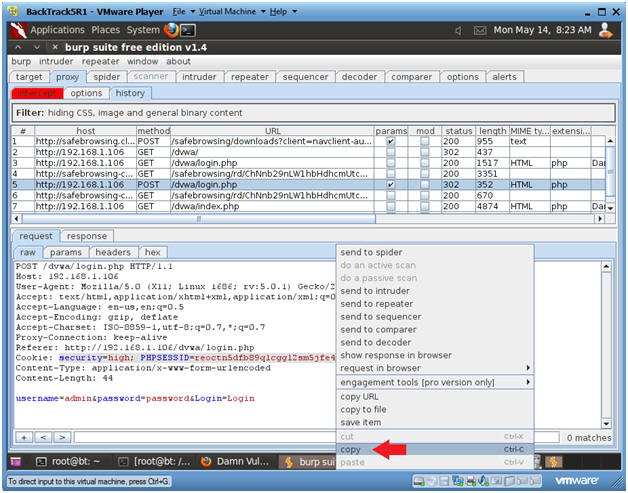Click the down-arrow icon in burp titlebar
Viewport: 628px width, 493px height.
coord(36,47)
